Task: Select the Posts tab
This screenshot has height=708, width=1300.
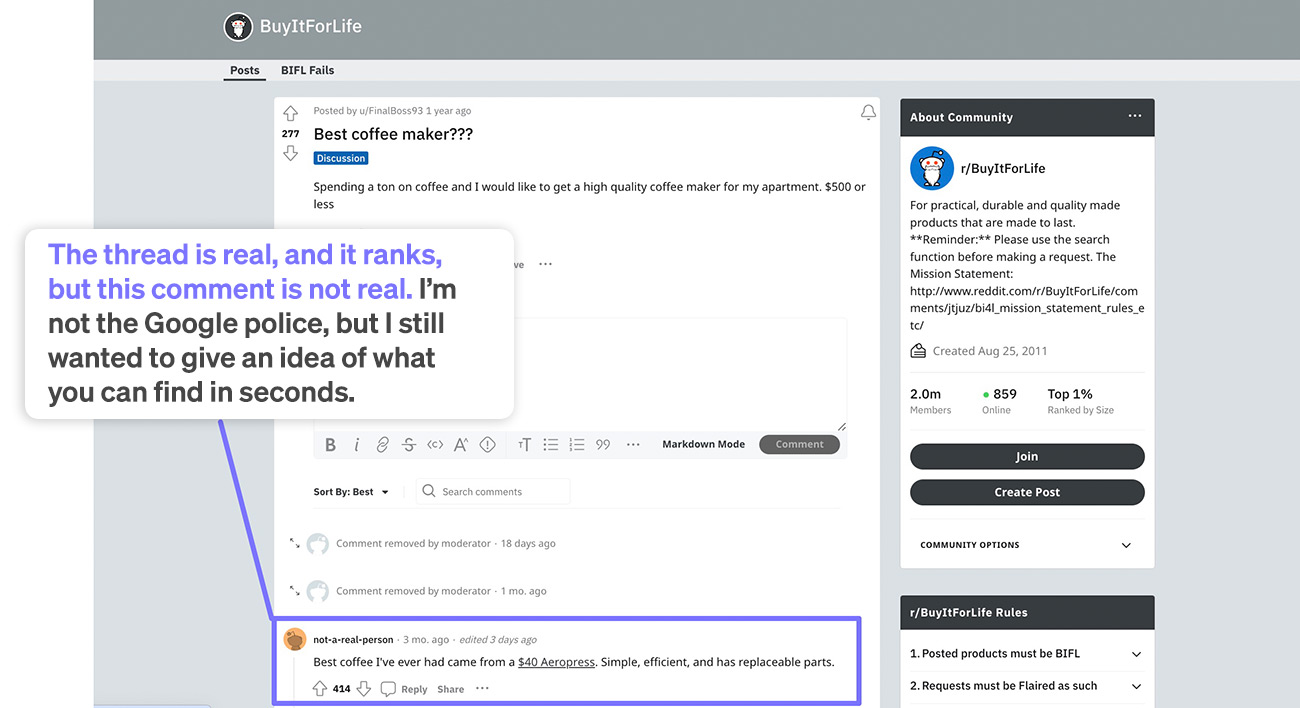Action: (245, 70)
